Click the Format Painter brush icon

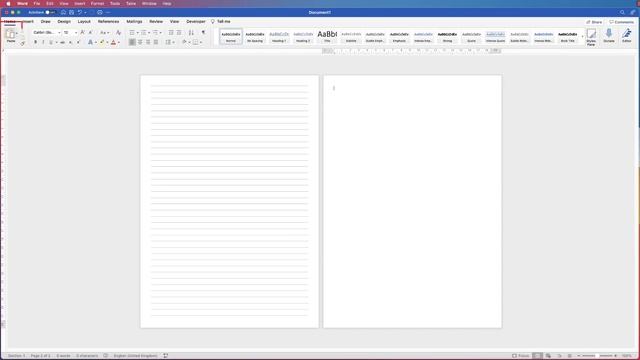pos(22,43)
